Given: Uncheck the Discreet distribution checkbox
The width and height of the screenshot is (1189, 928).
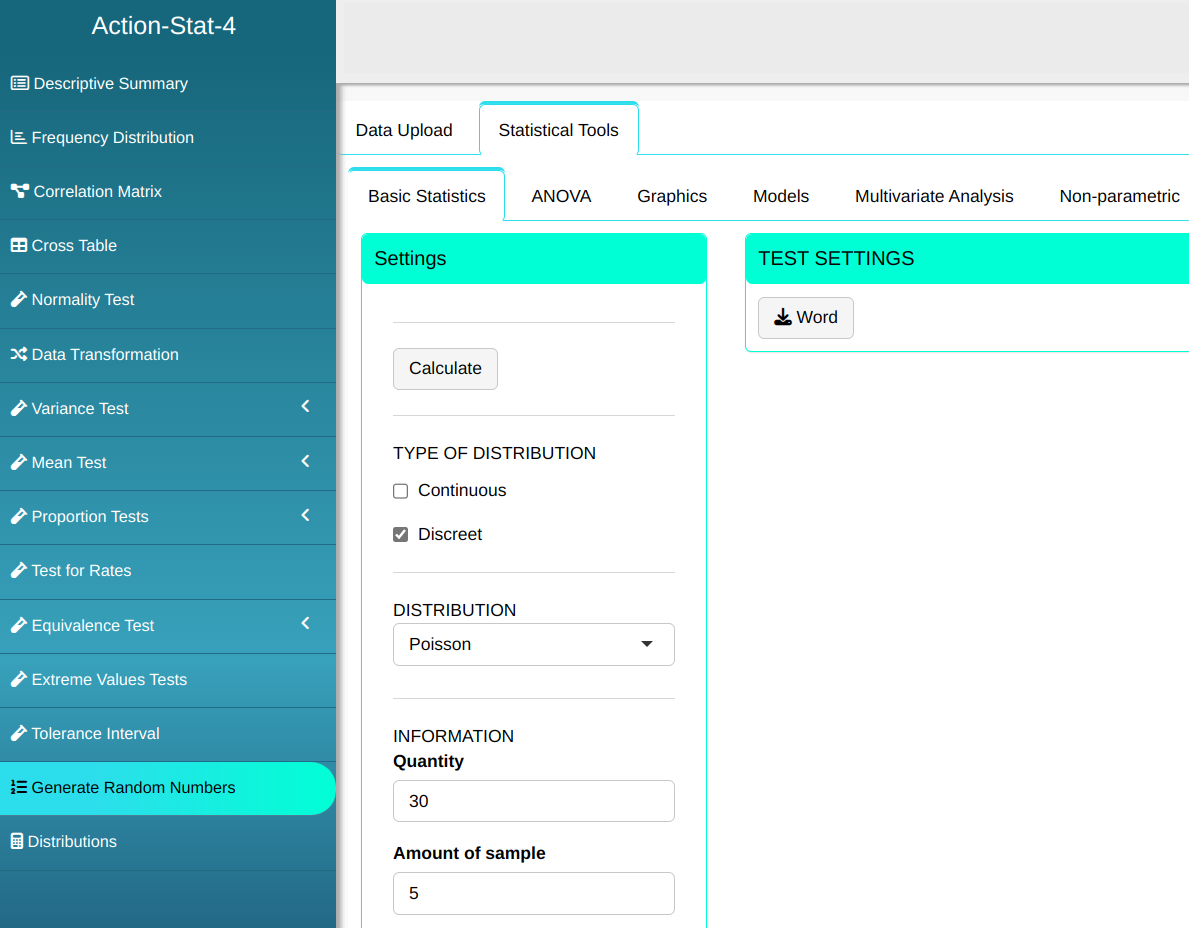Looking at the screenshot, I should (x=401, y=535).
